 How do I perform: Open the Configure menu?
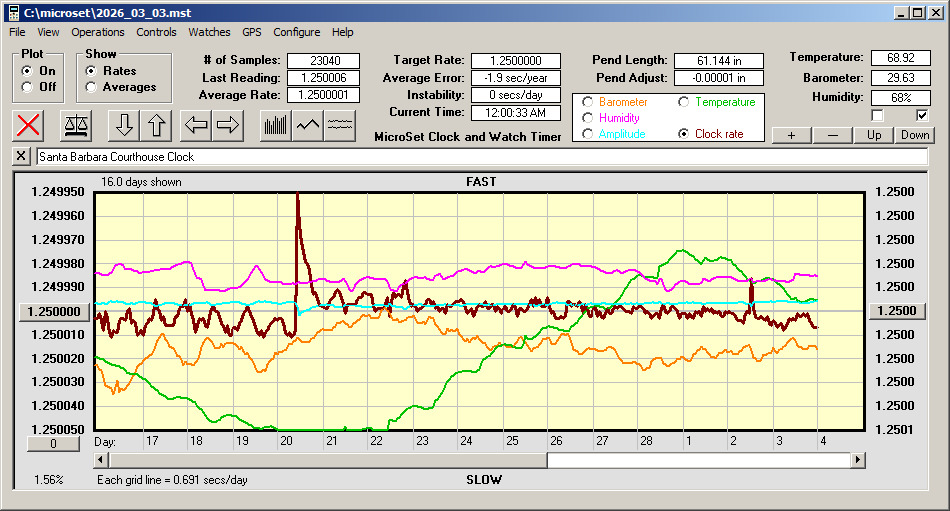[x=297, y=32]
